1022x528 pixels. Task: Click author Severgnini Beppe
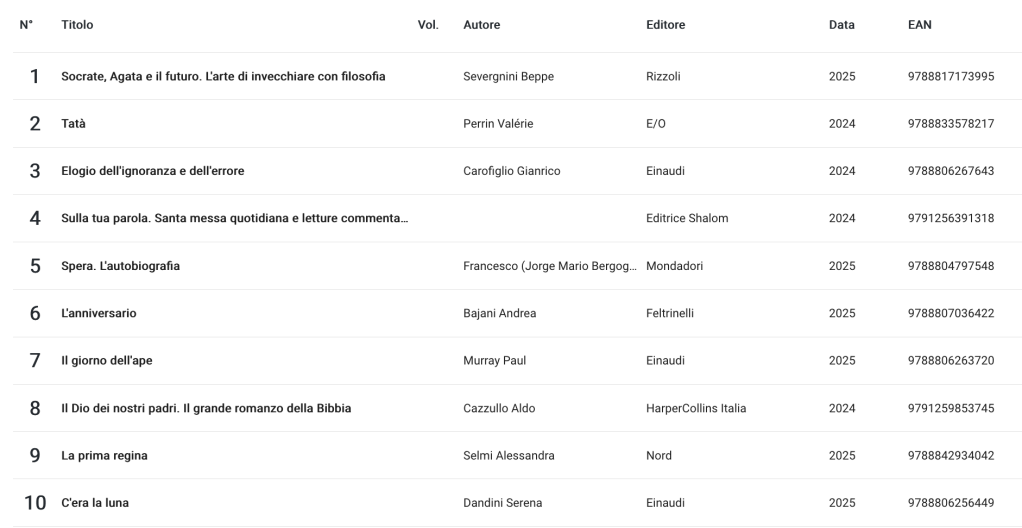(x=509, y=77)
